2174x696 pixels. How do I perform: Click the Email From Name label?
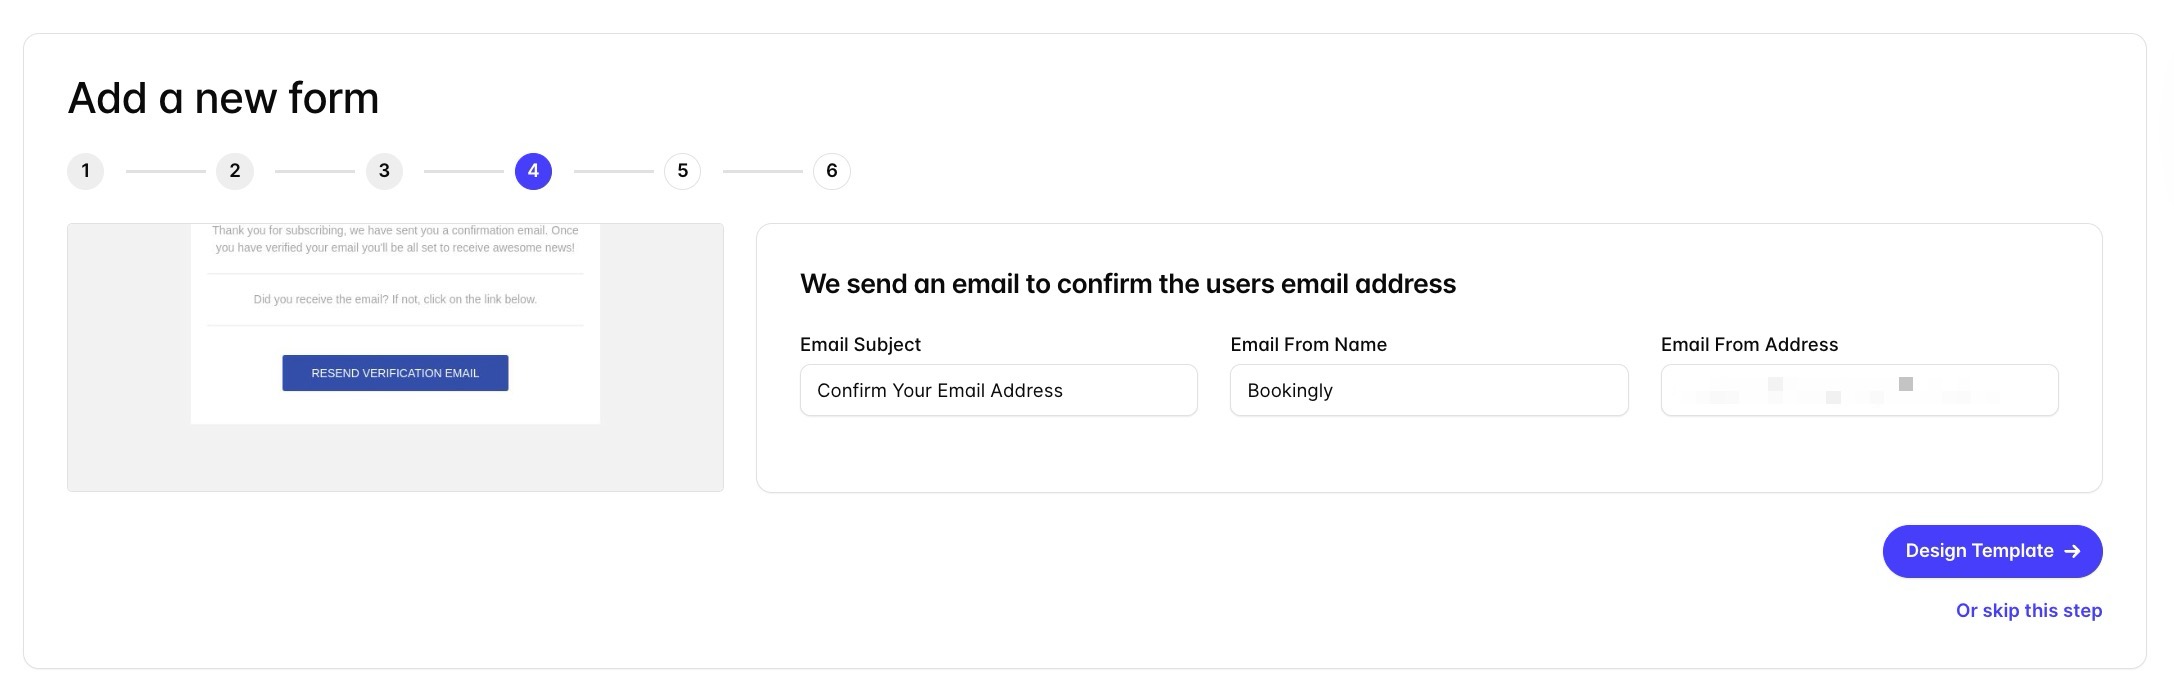coord(1308,344)
